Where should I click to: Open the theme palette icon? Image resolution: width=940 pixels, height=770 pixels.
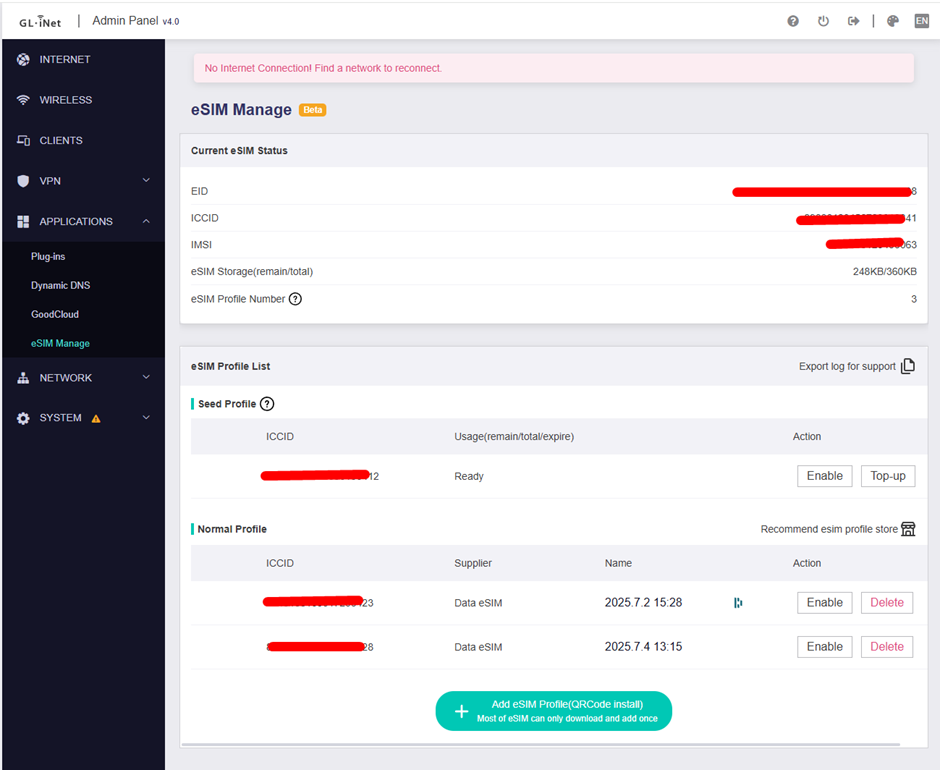click(x=893, y=21)
